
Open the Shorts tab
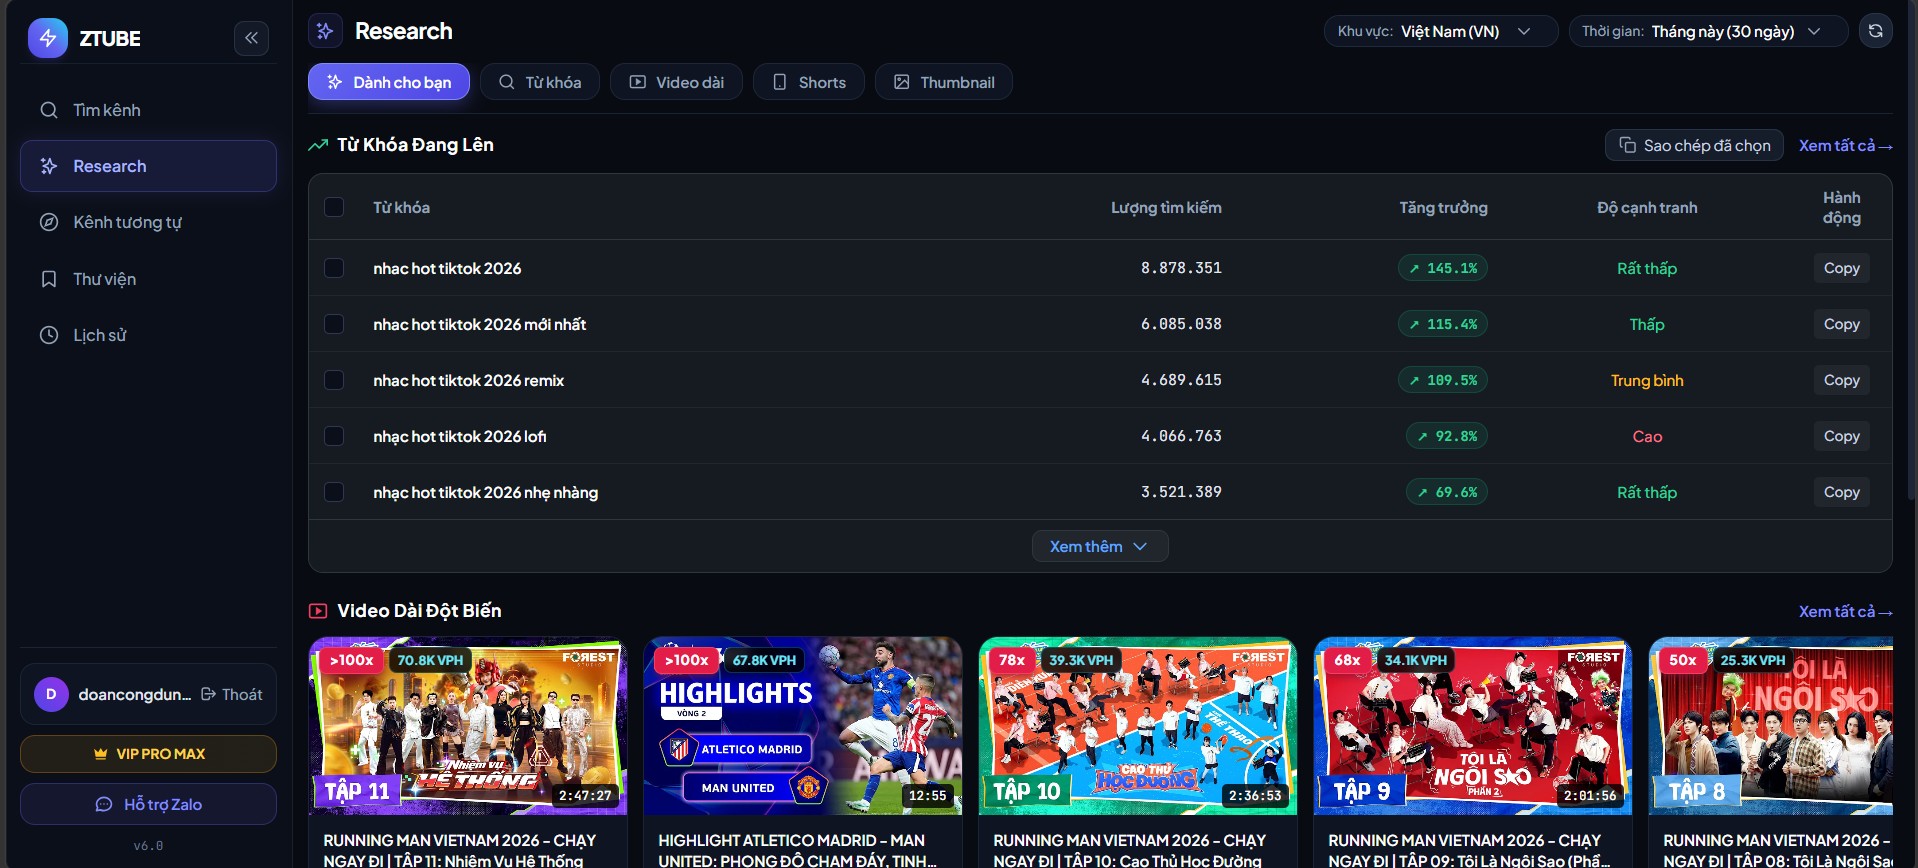pos(809,82)
